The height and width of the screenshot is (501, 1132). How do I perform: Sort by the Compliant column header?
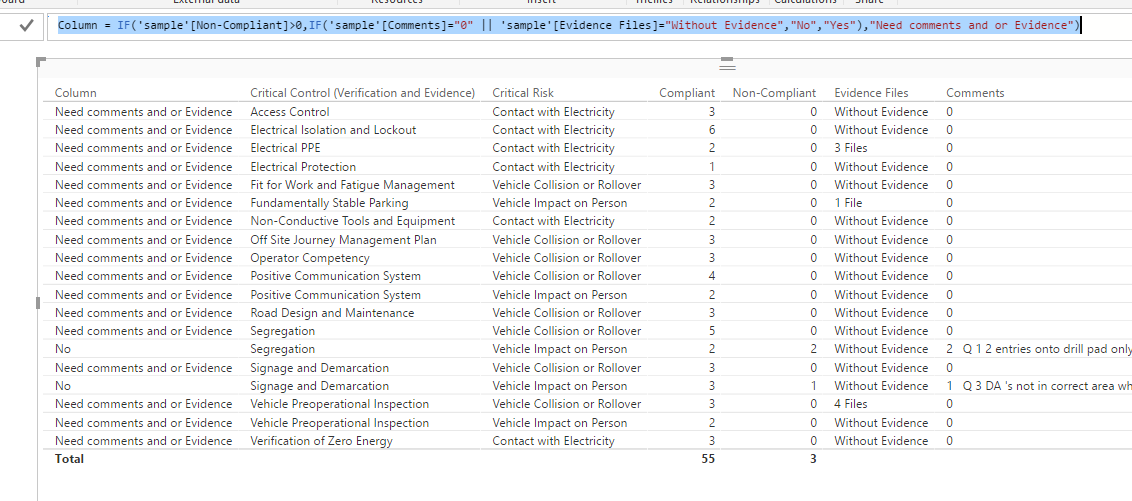point(687,93)
